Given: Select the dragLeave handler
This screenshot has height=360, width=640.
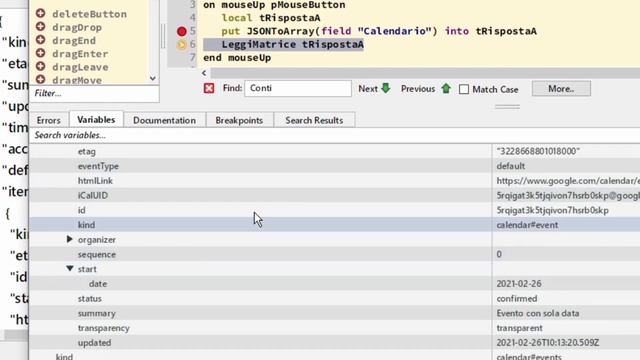Looking at the screenshot, I should [80, 67].
